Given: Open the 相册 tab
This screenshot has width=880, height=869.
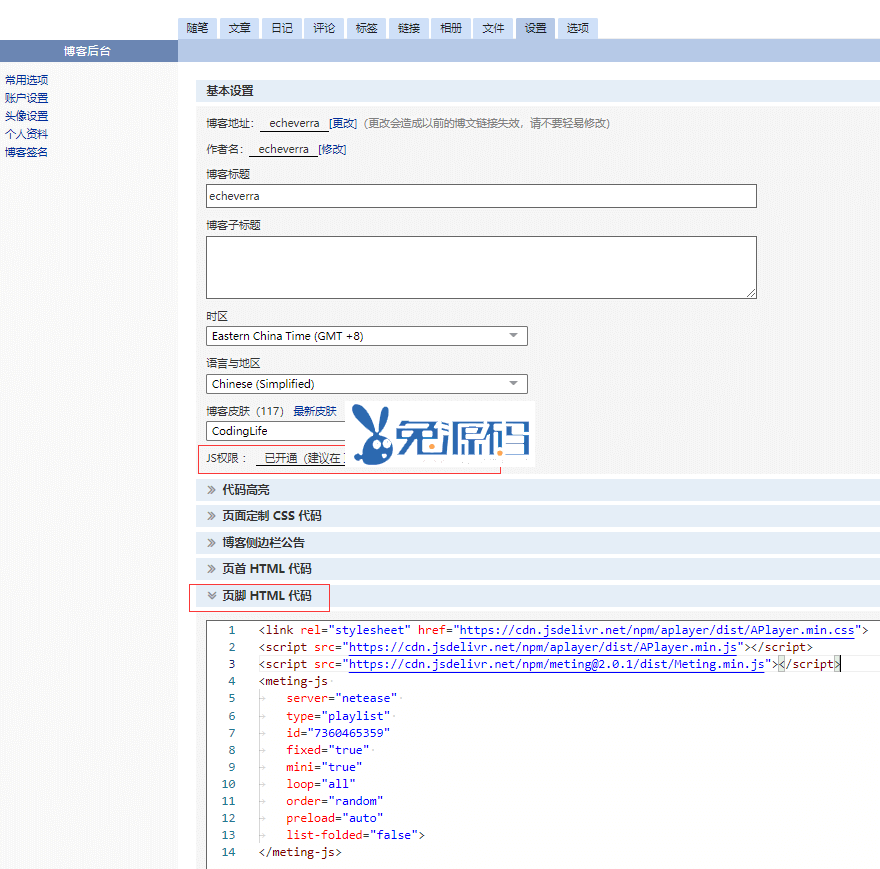Looking at the screenshot, I should 451,28.
